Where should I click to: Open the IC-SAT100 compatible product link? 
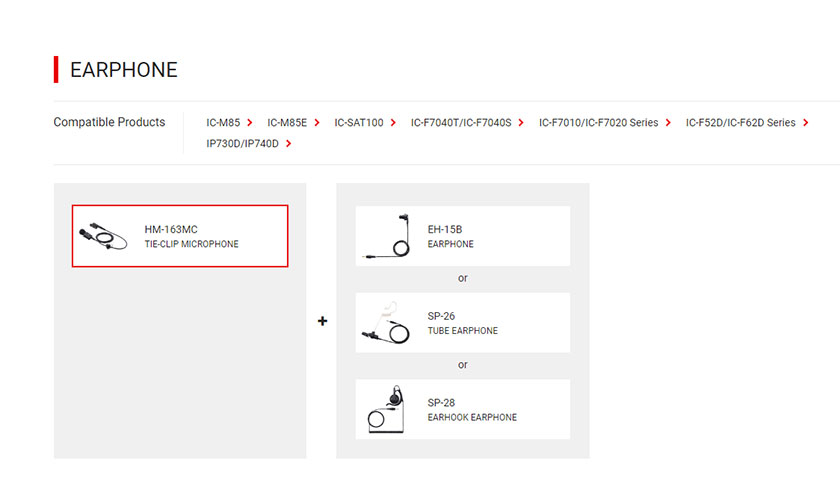pos(359,123)
